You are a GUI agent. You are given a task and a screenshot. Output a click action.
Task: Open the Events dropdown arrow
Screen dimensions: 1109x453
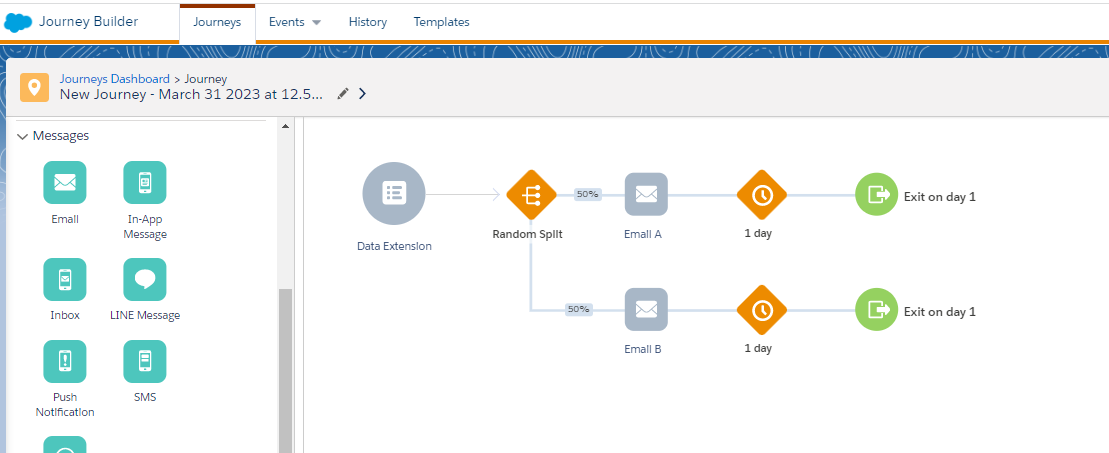pos(316,23)
